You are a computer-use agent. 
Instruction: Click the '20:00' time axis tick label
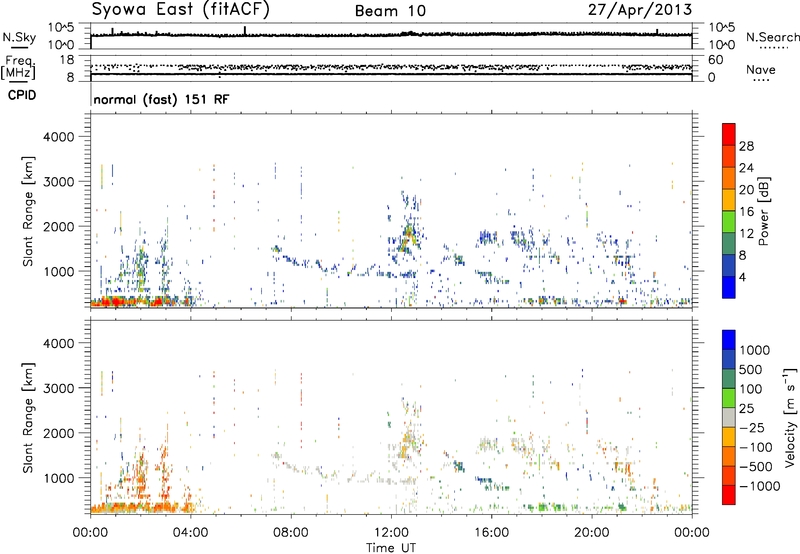(x=591, y=533)
